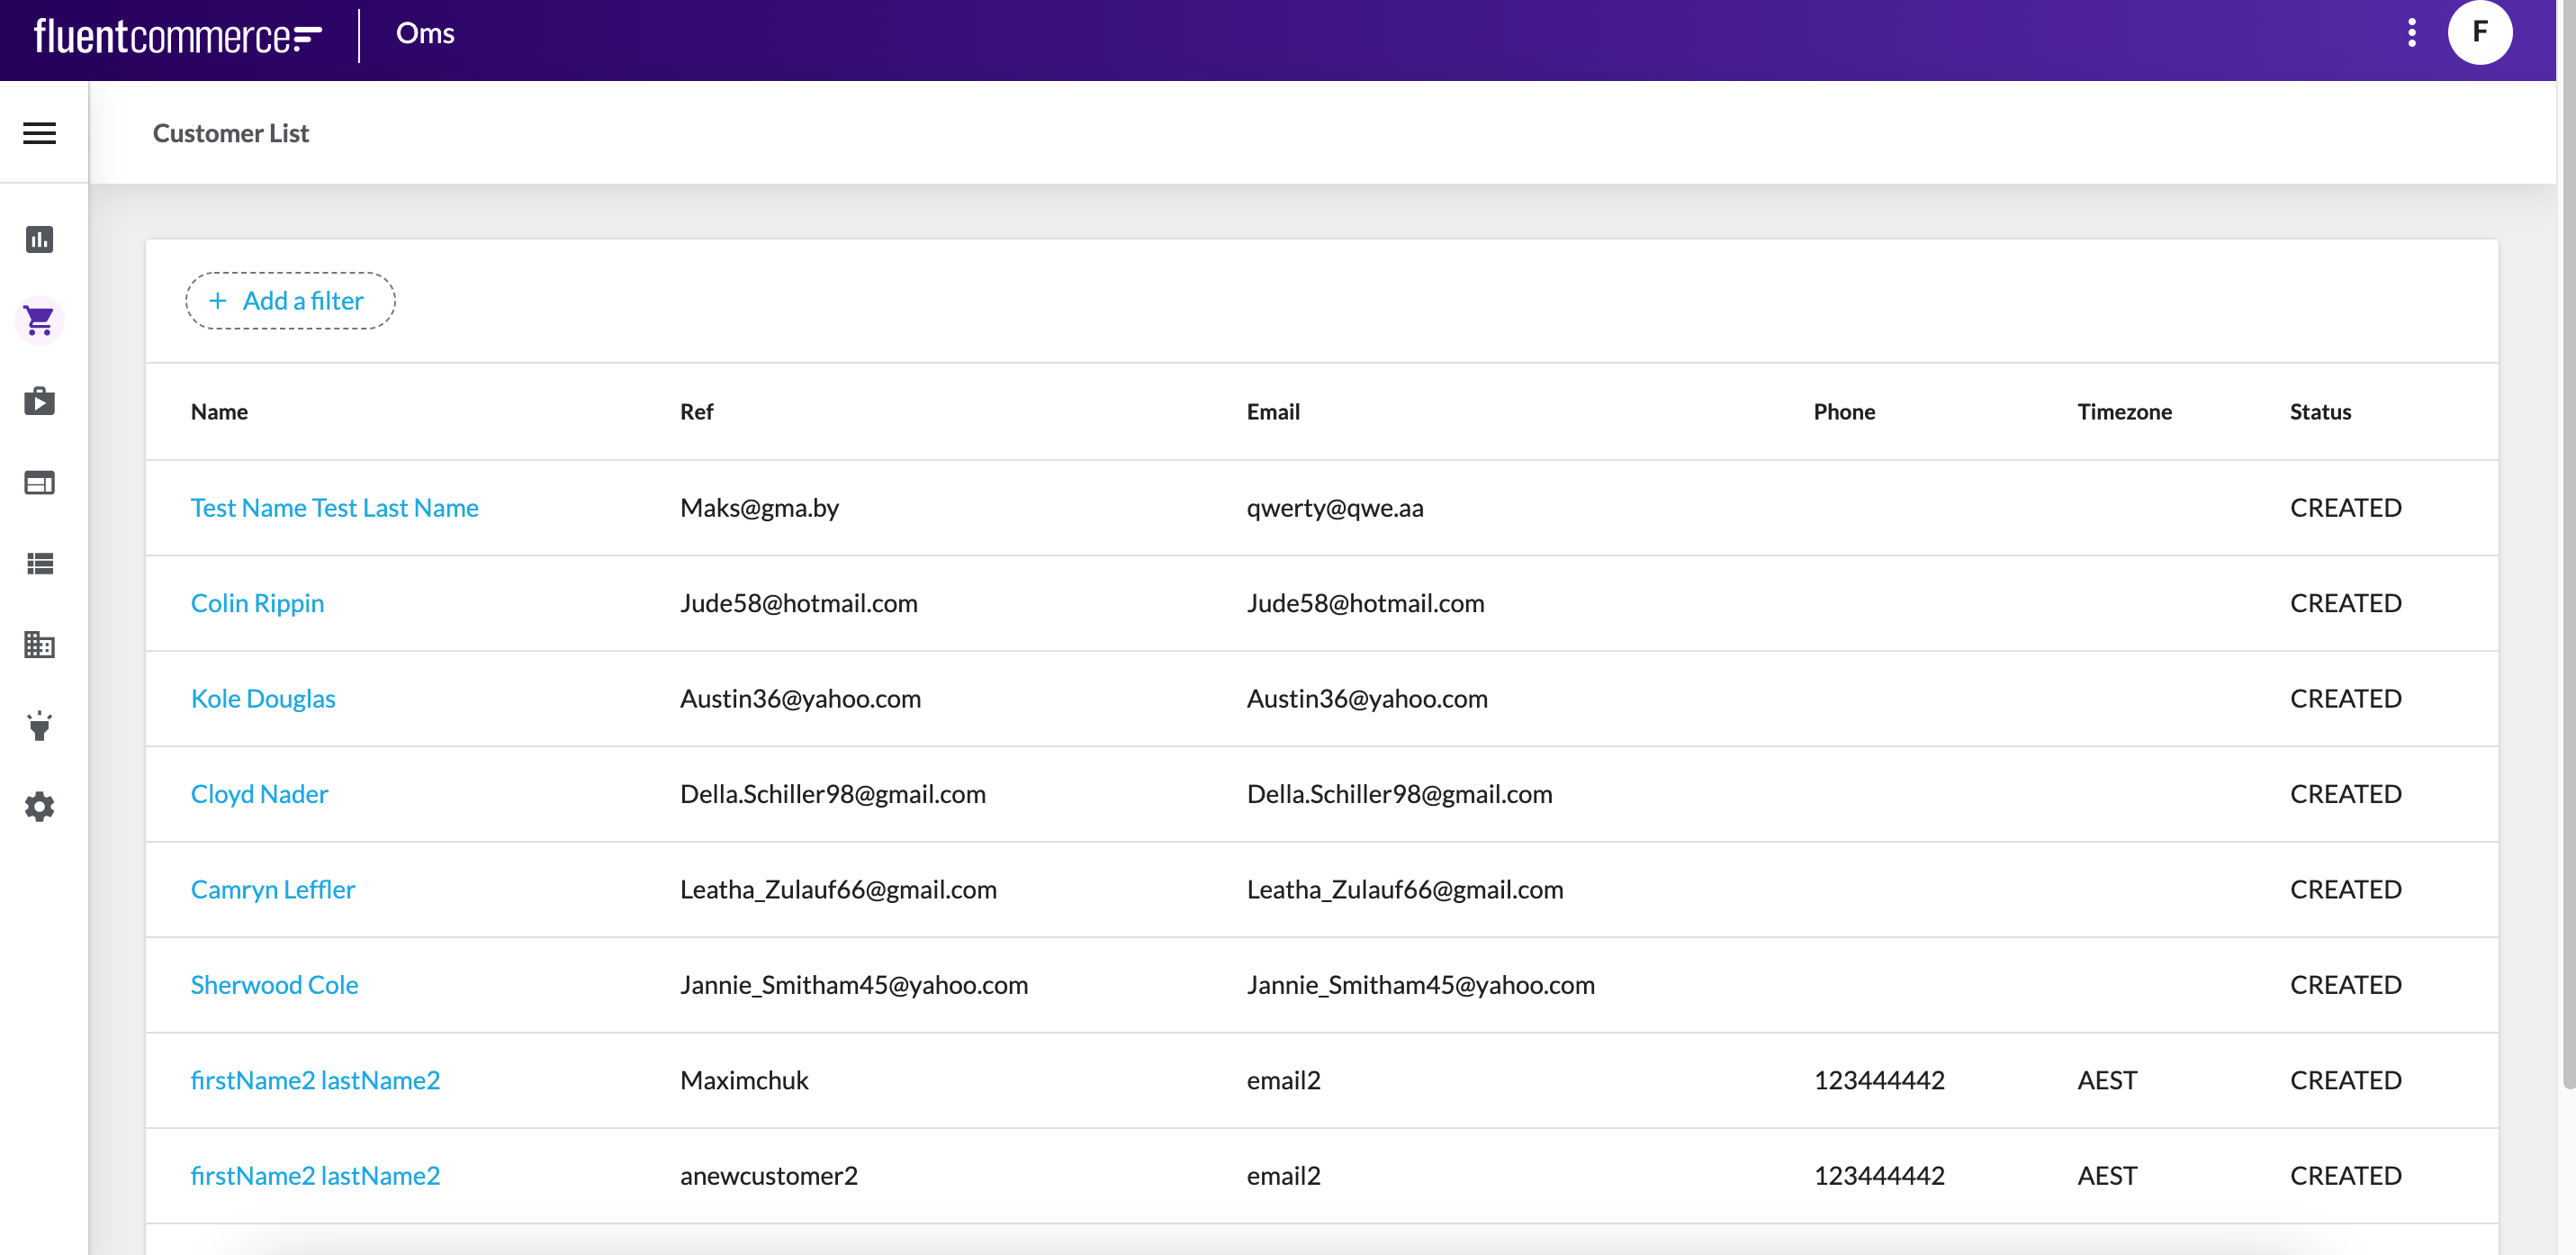
Task: Click the Status column header
Action: tap(2319, 412)
